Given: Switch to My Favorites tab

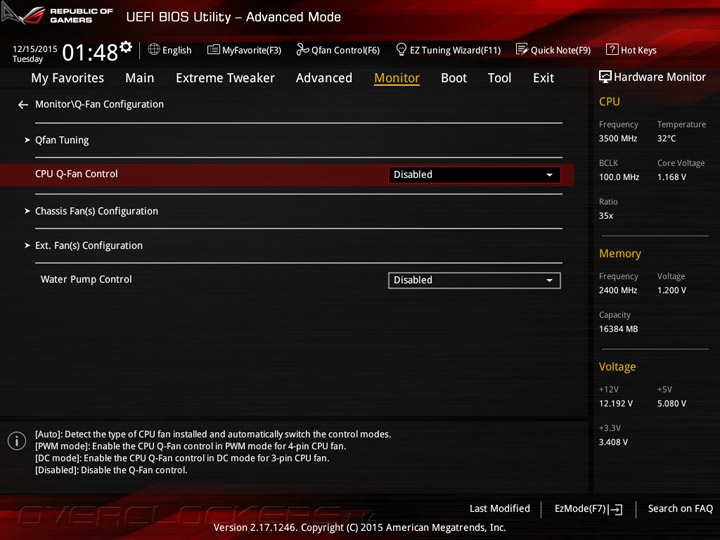Looking at the screenshot, I should (x=68, y=78).
